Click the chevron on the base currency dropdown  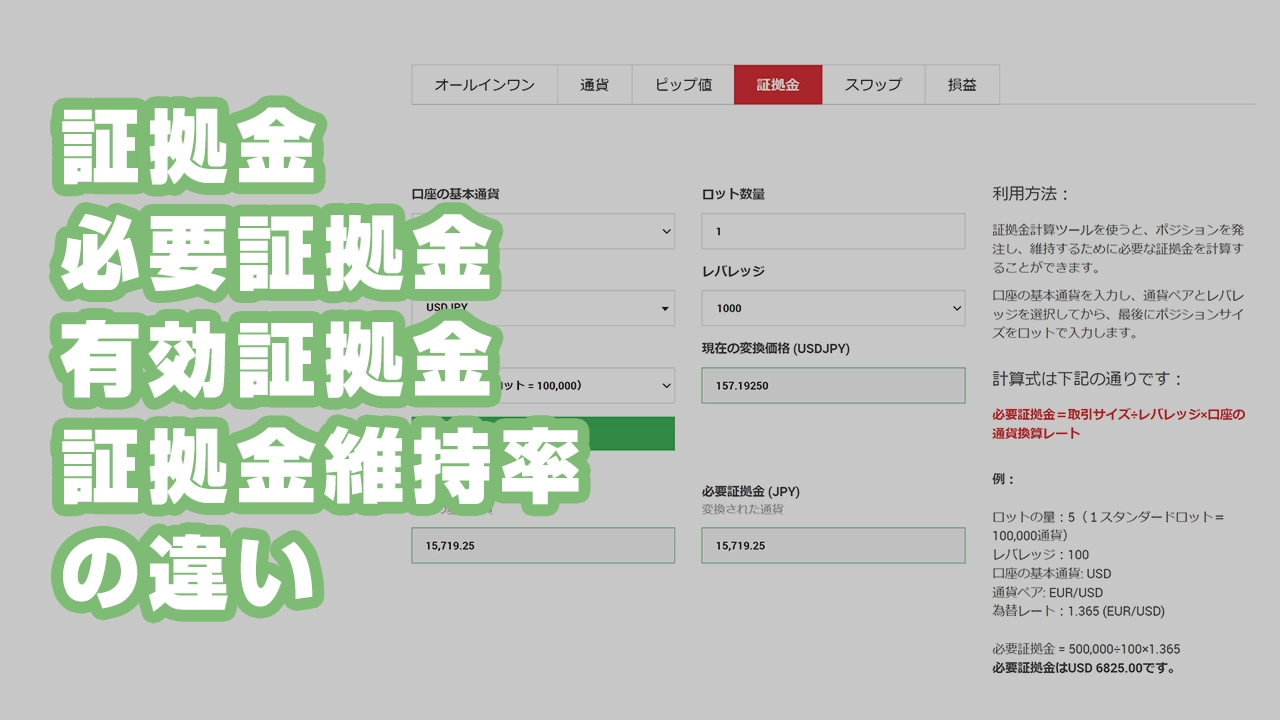point(665,231)
